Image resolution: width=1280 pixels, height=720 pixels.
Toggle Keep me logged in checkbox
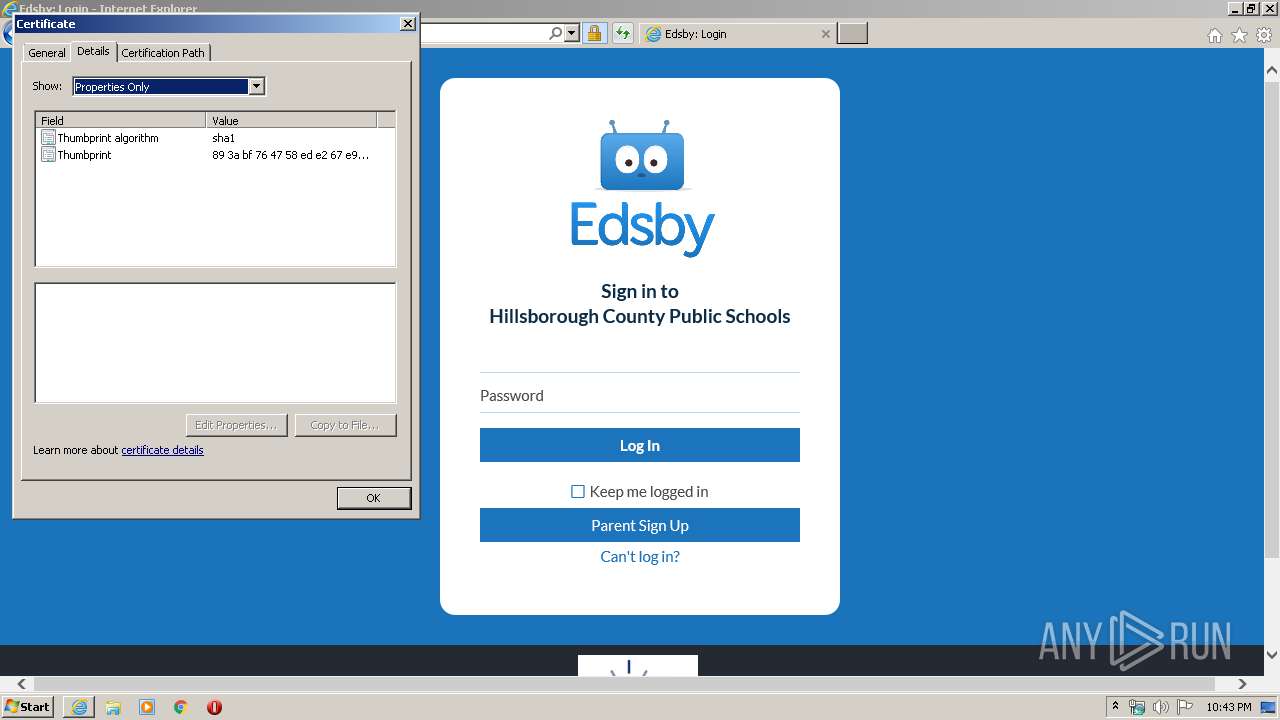pyautogui.click(x=578, y=491)
